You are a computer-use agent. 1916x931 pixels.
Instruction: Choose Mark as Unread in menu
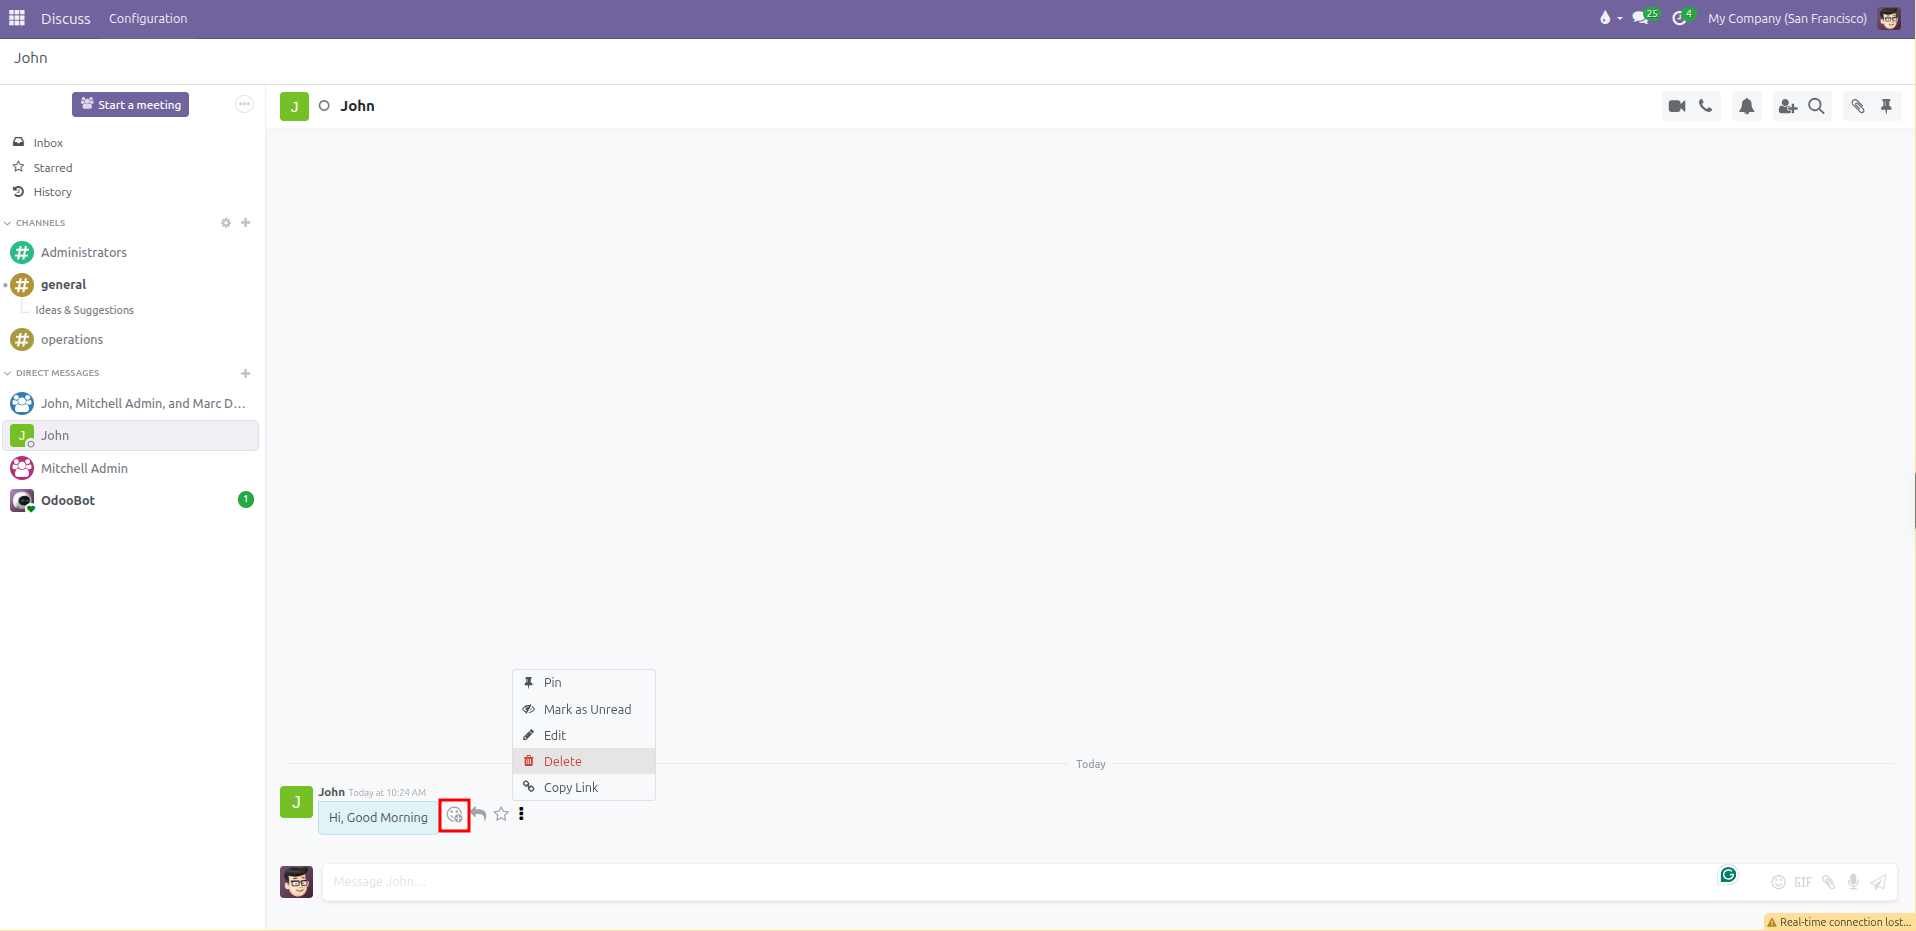click(584, 709)
